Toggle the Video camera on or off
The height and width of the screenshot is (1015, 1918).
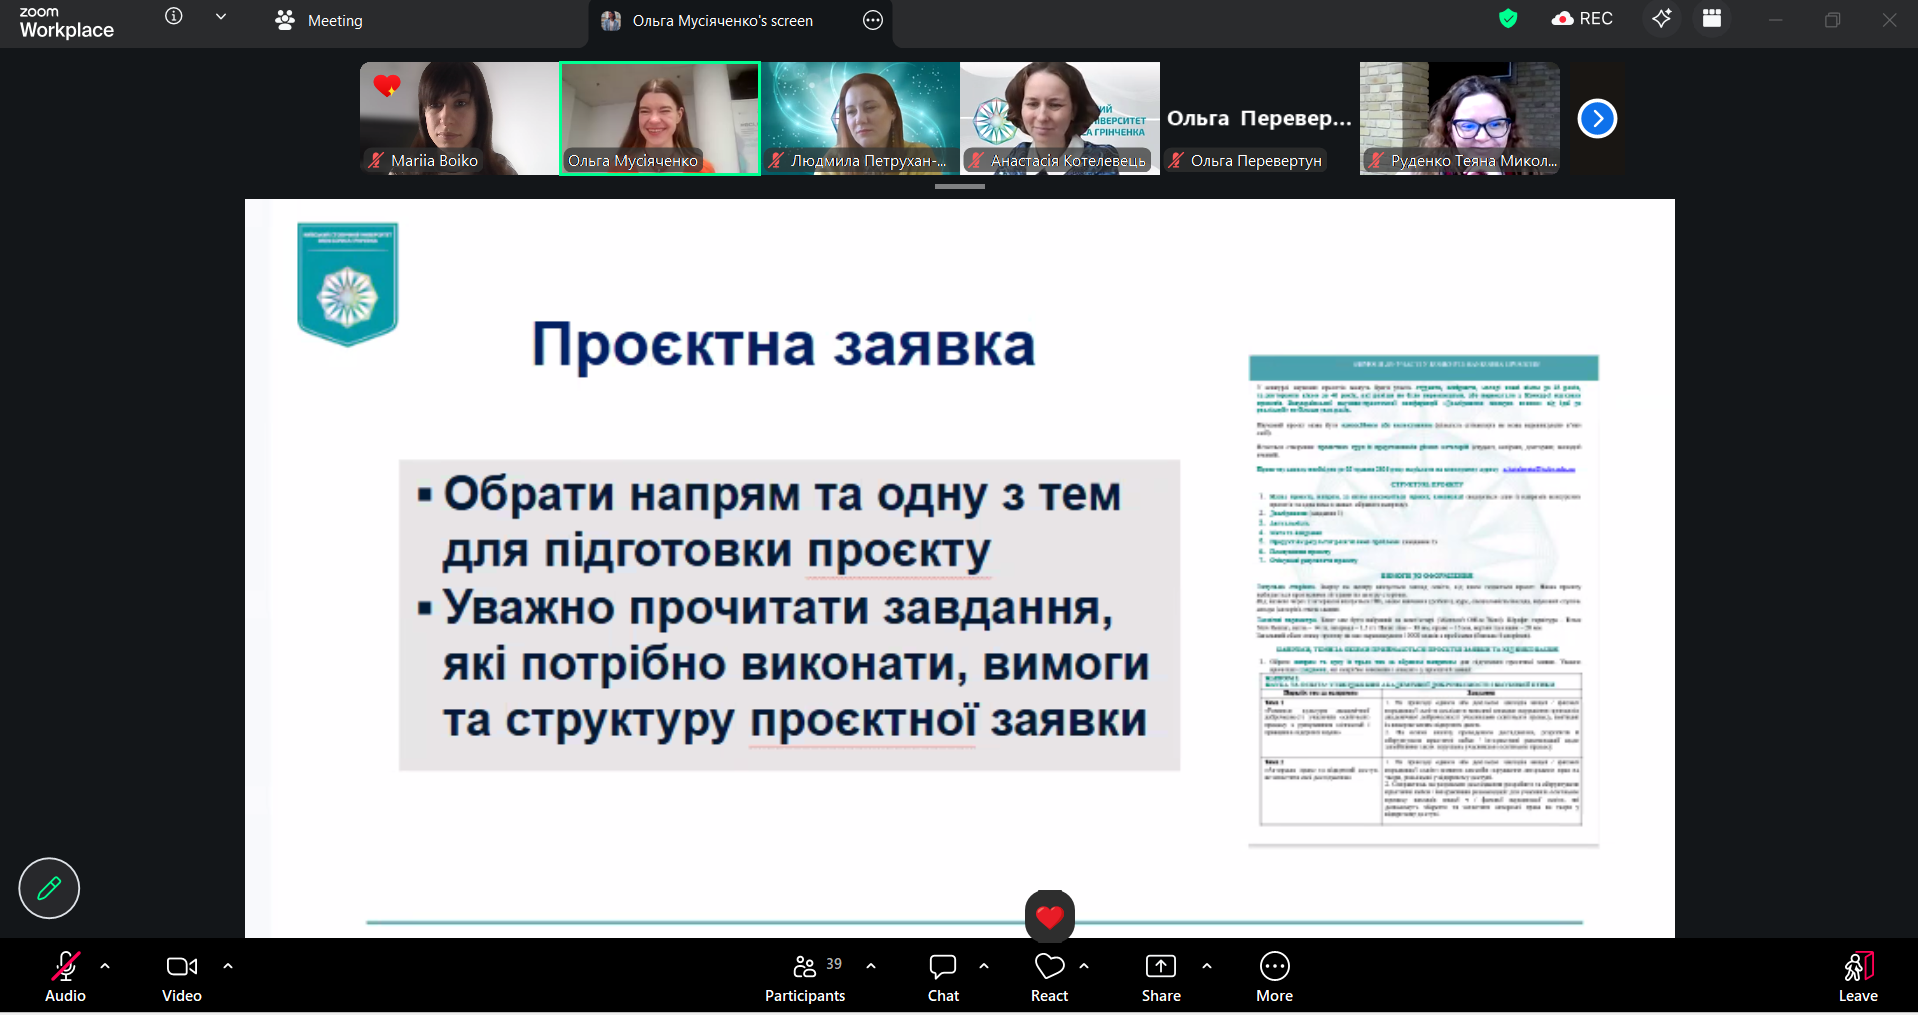coord(181,977)
